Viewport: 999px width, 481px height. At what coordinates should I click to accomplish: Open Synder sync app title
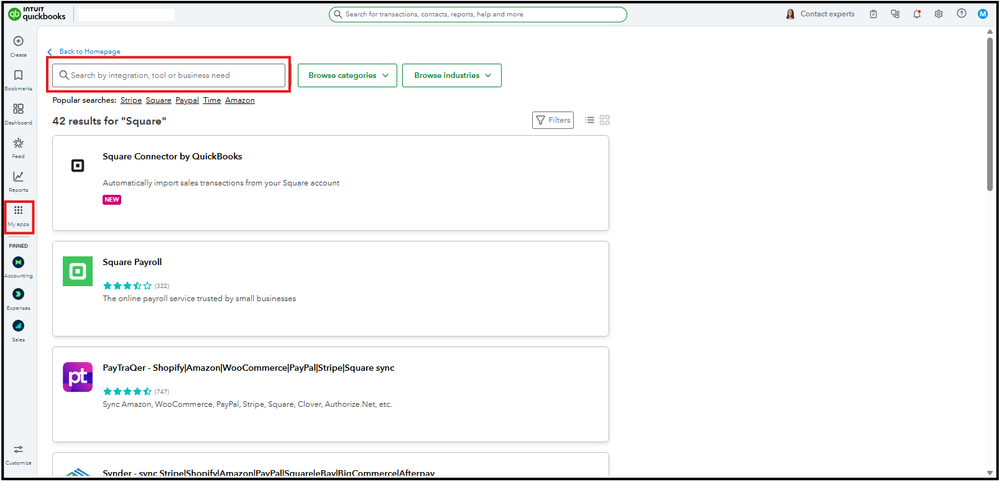point(268,473)
